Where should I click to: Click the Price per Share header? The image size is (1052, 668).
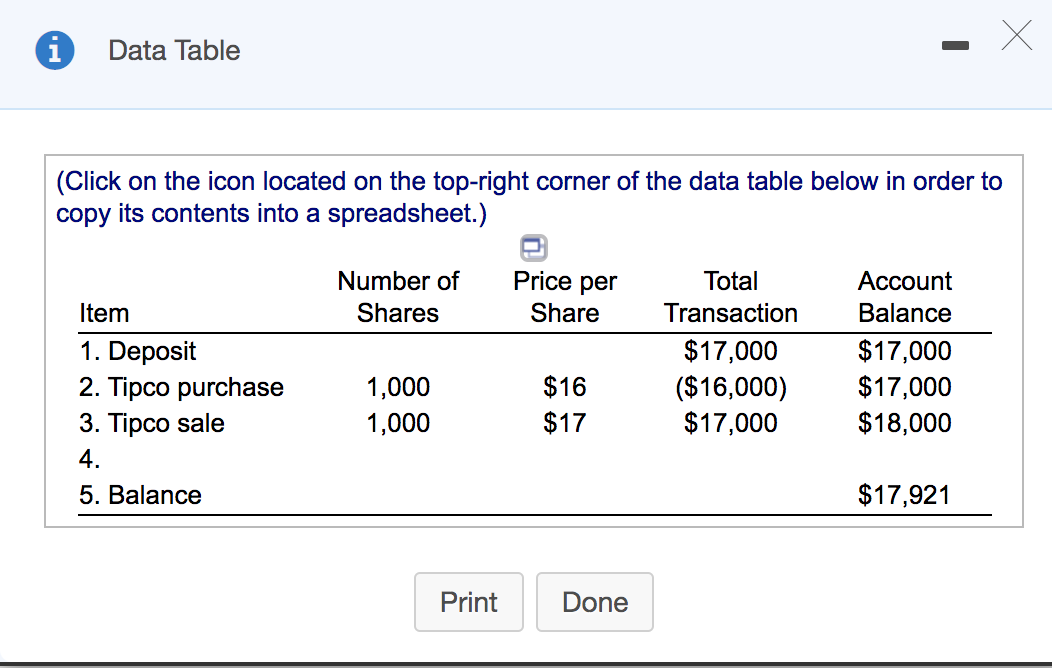click(565, 297)
